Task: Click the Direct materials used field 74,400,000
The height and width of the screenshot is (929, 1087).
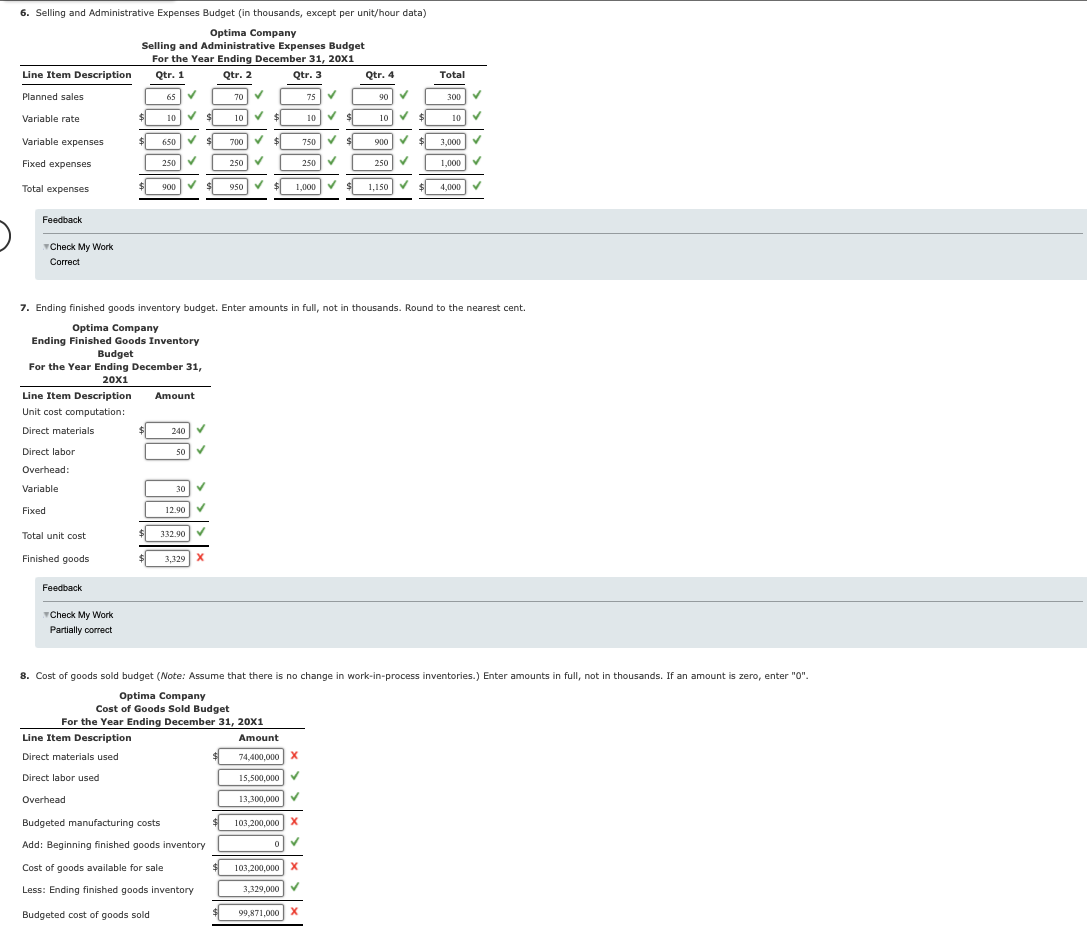Action: pos(251,756)
